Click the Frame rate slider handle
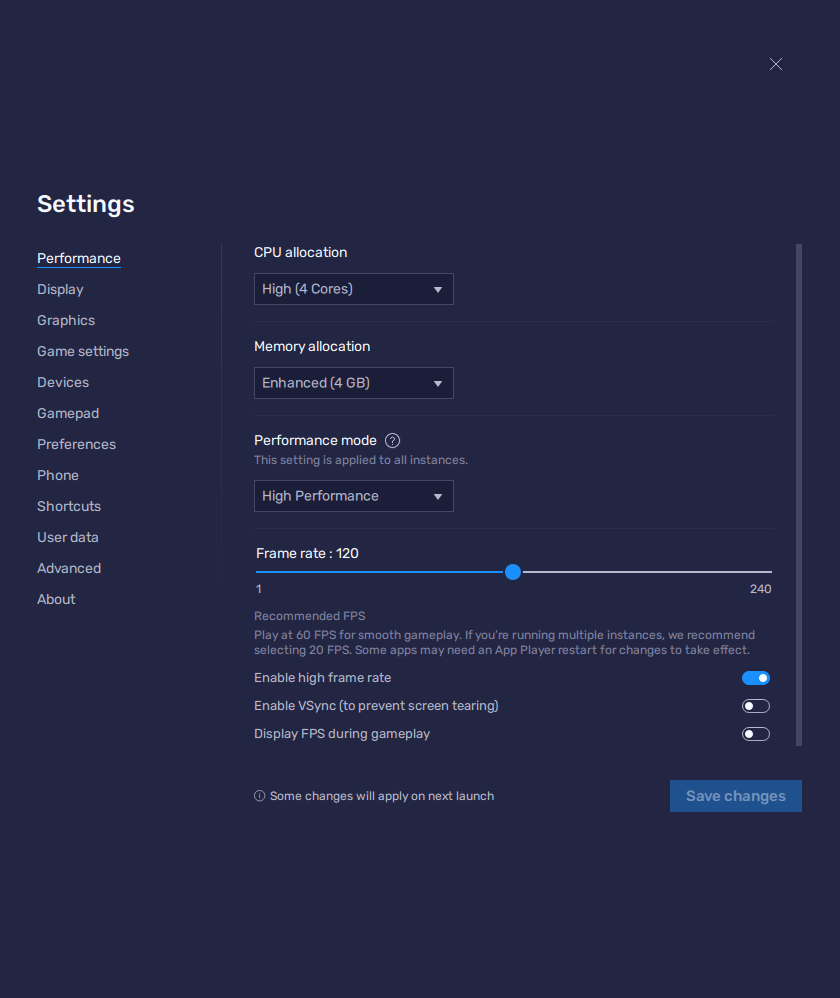This screenshot has height=998, width=840. click(513, 572)
